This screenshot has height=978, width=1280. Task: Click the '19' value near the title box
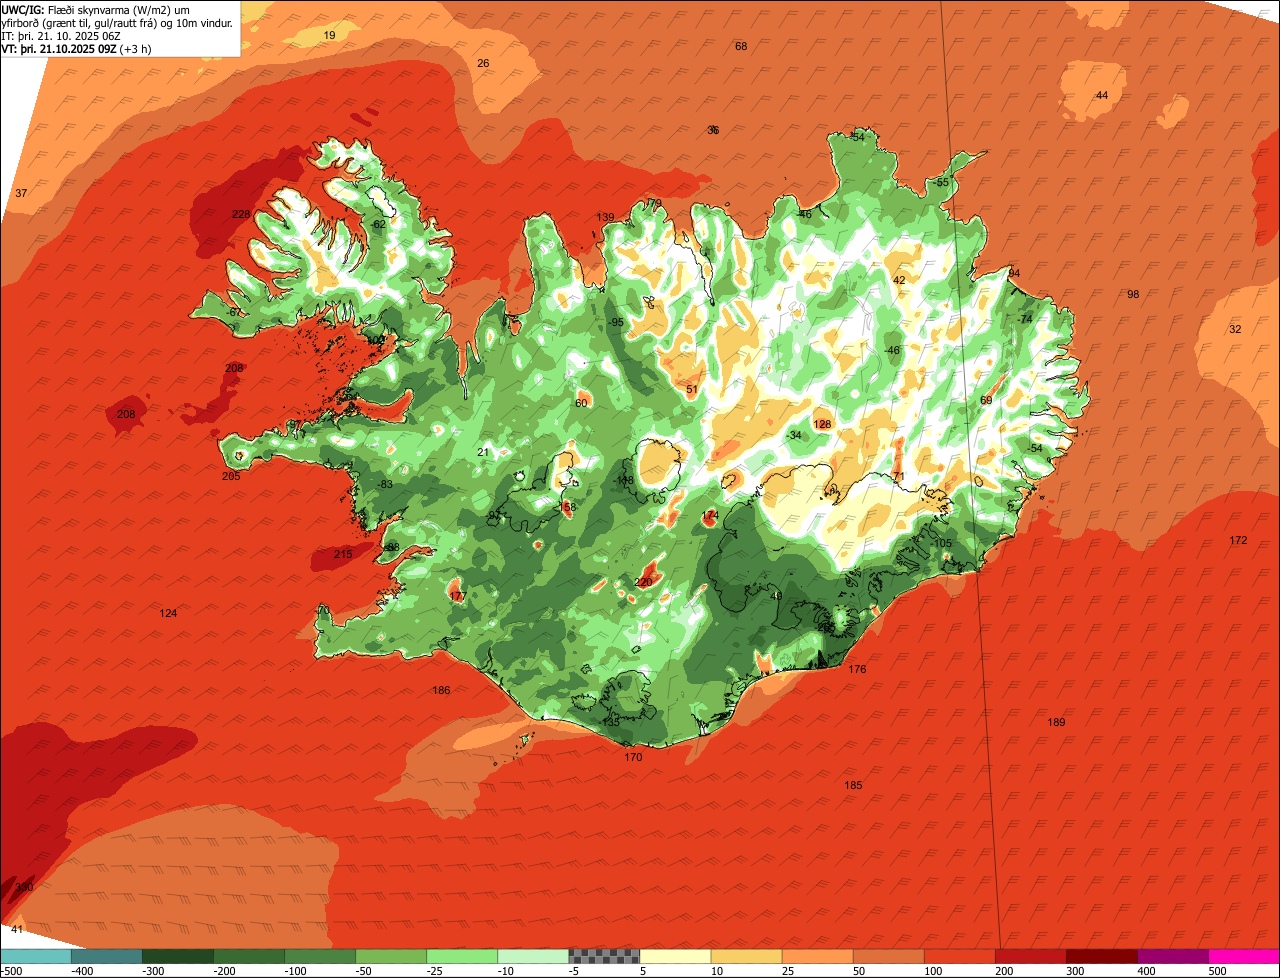330,36
